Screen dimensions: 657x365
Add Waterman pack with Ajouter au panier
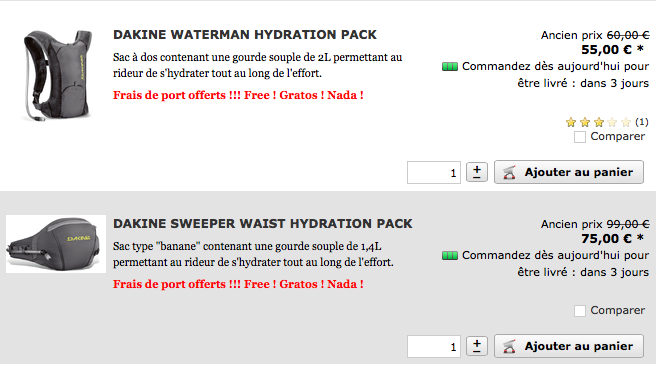coord(569,172)
